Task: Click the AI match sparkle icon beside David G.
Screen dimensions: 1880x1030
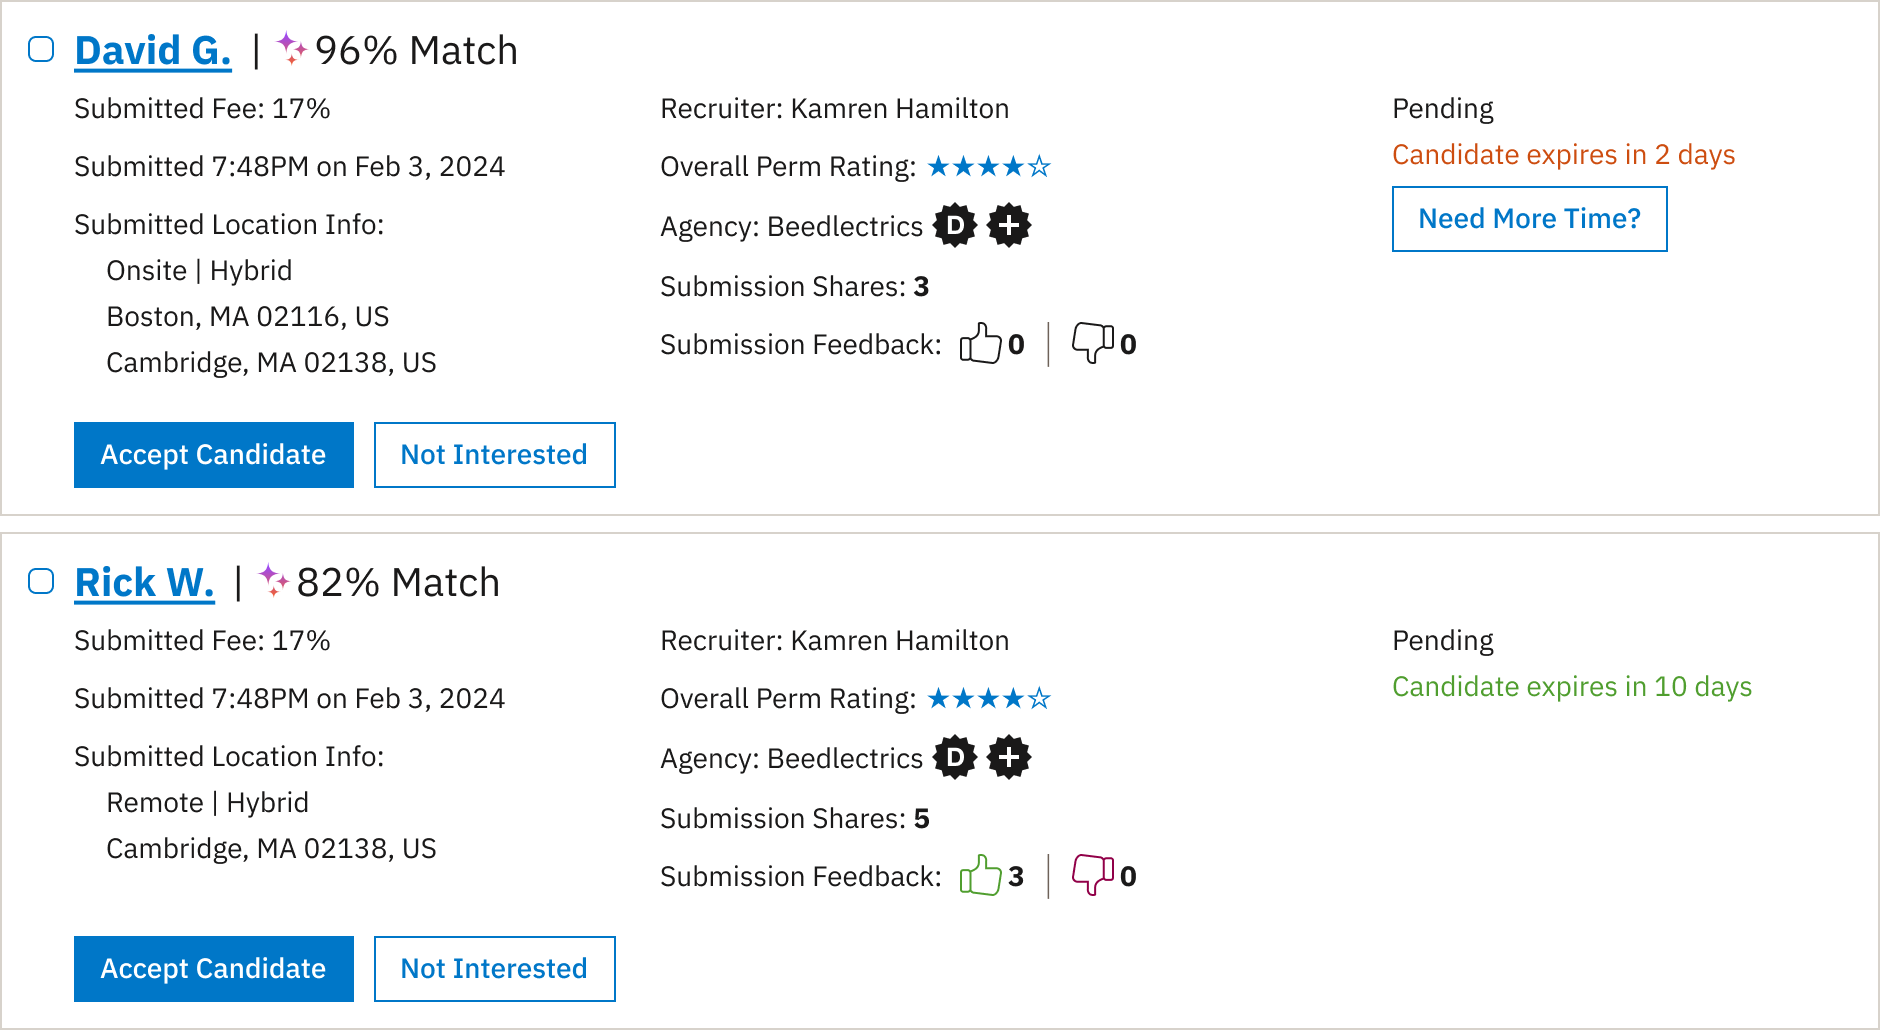Action: click(293, 50)
